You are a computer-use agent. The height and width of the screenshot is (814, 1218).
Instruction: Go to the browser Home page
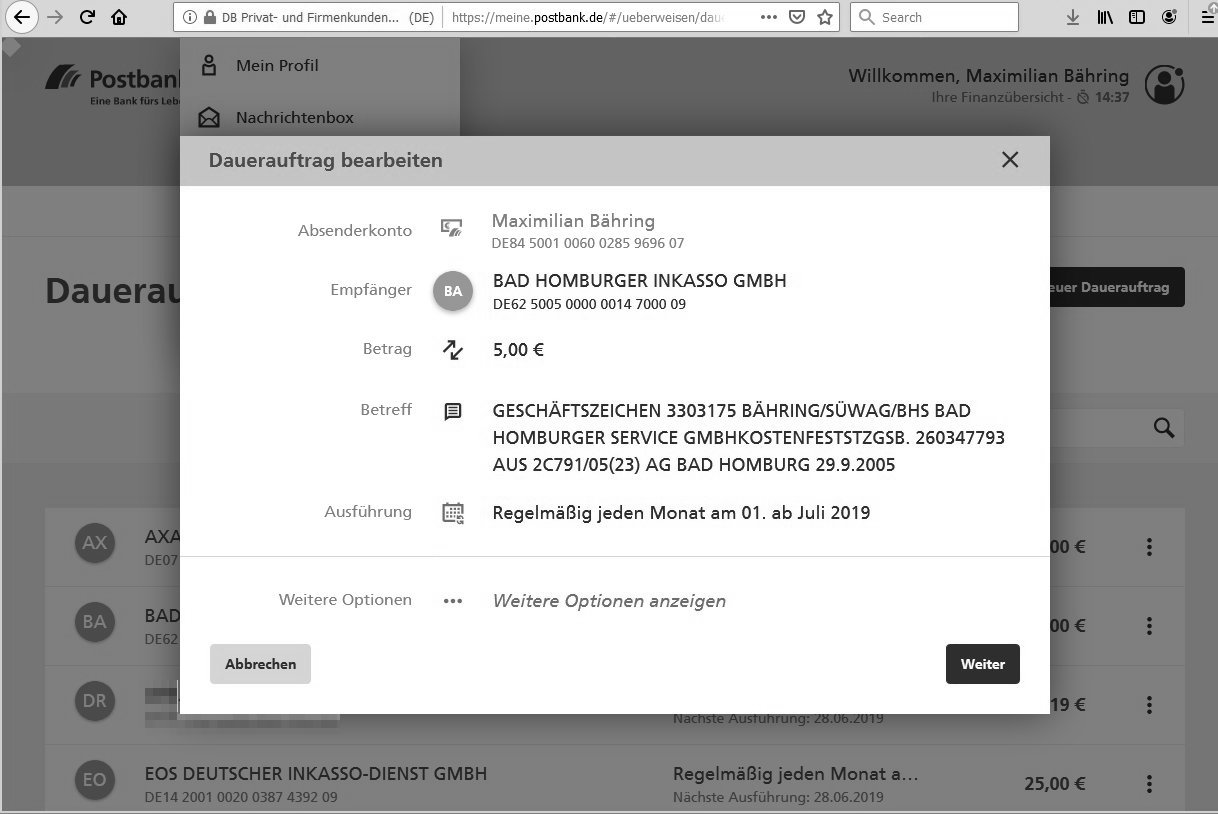click(x=119, y=17)
